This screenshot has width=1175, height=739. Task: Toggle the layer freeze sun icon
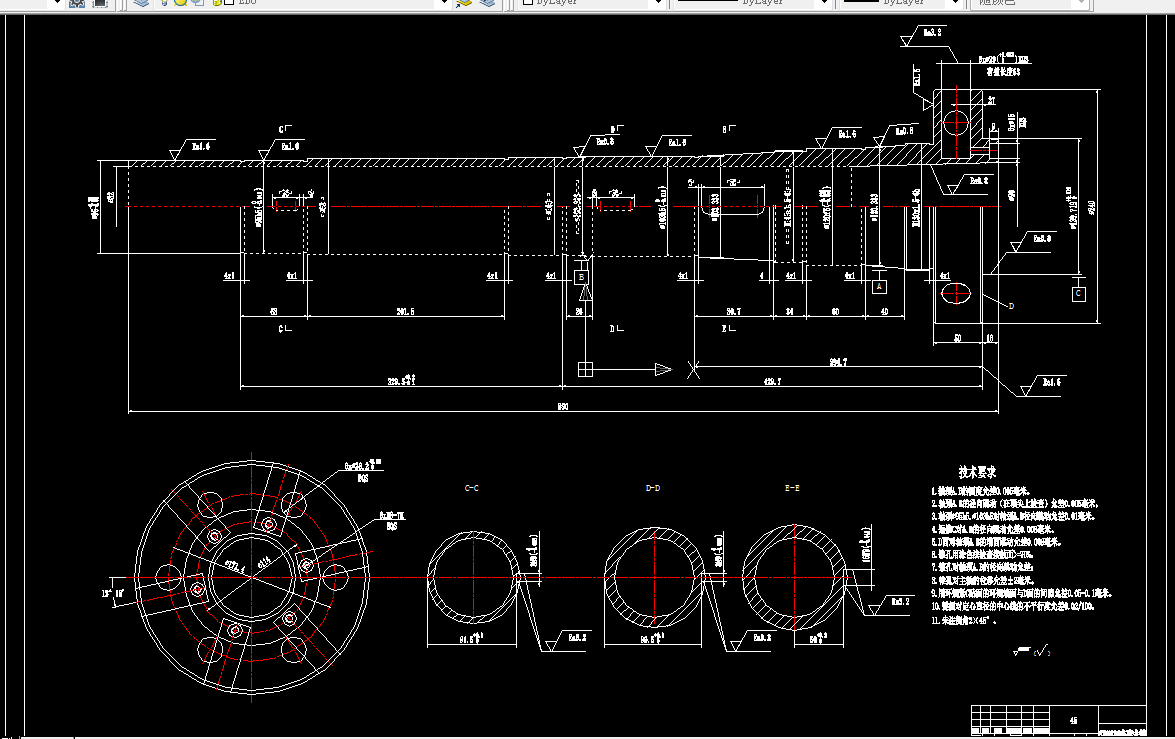[x=181, y=3]
